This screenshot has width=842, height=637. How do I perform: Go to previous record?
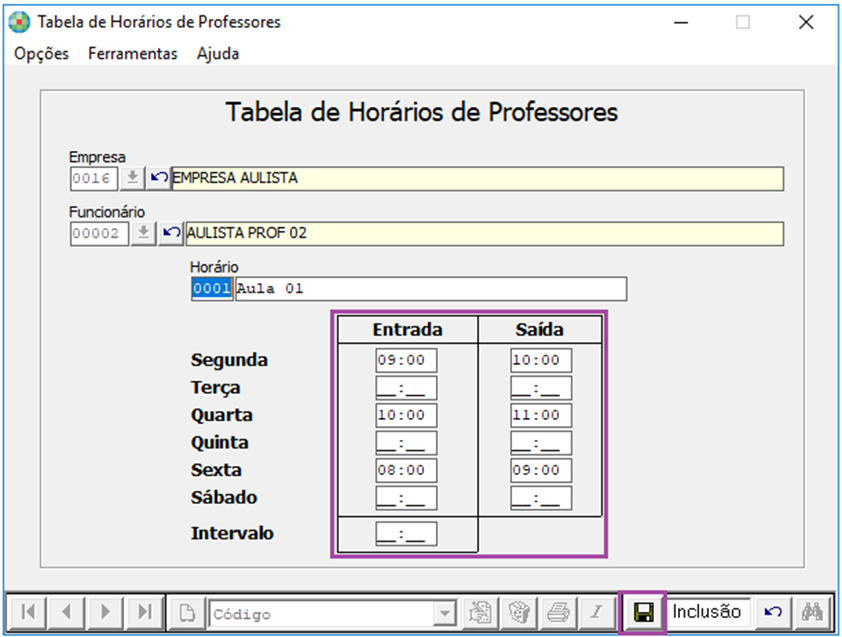click(x=67, y=612)
